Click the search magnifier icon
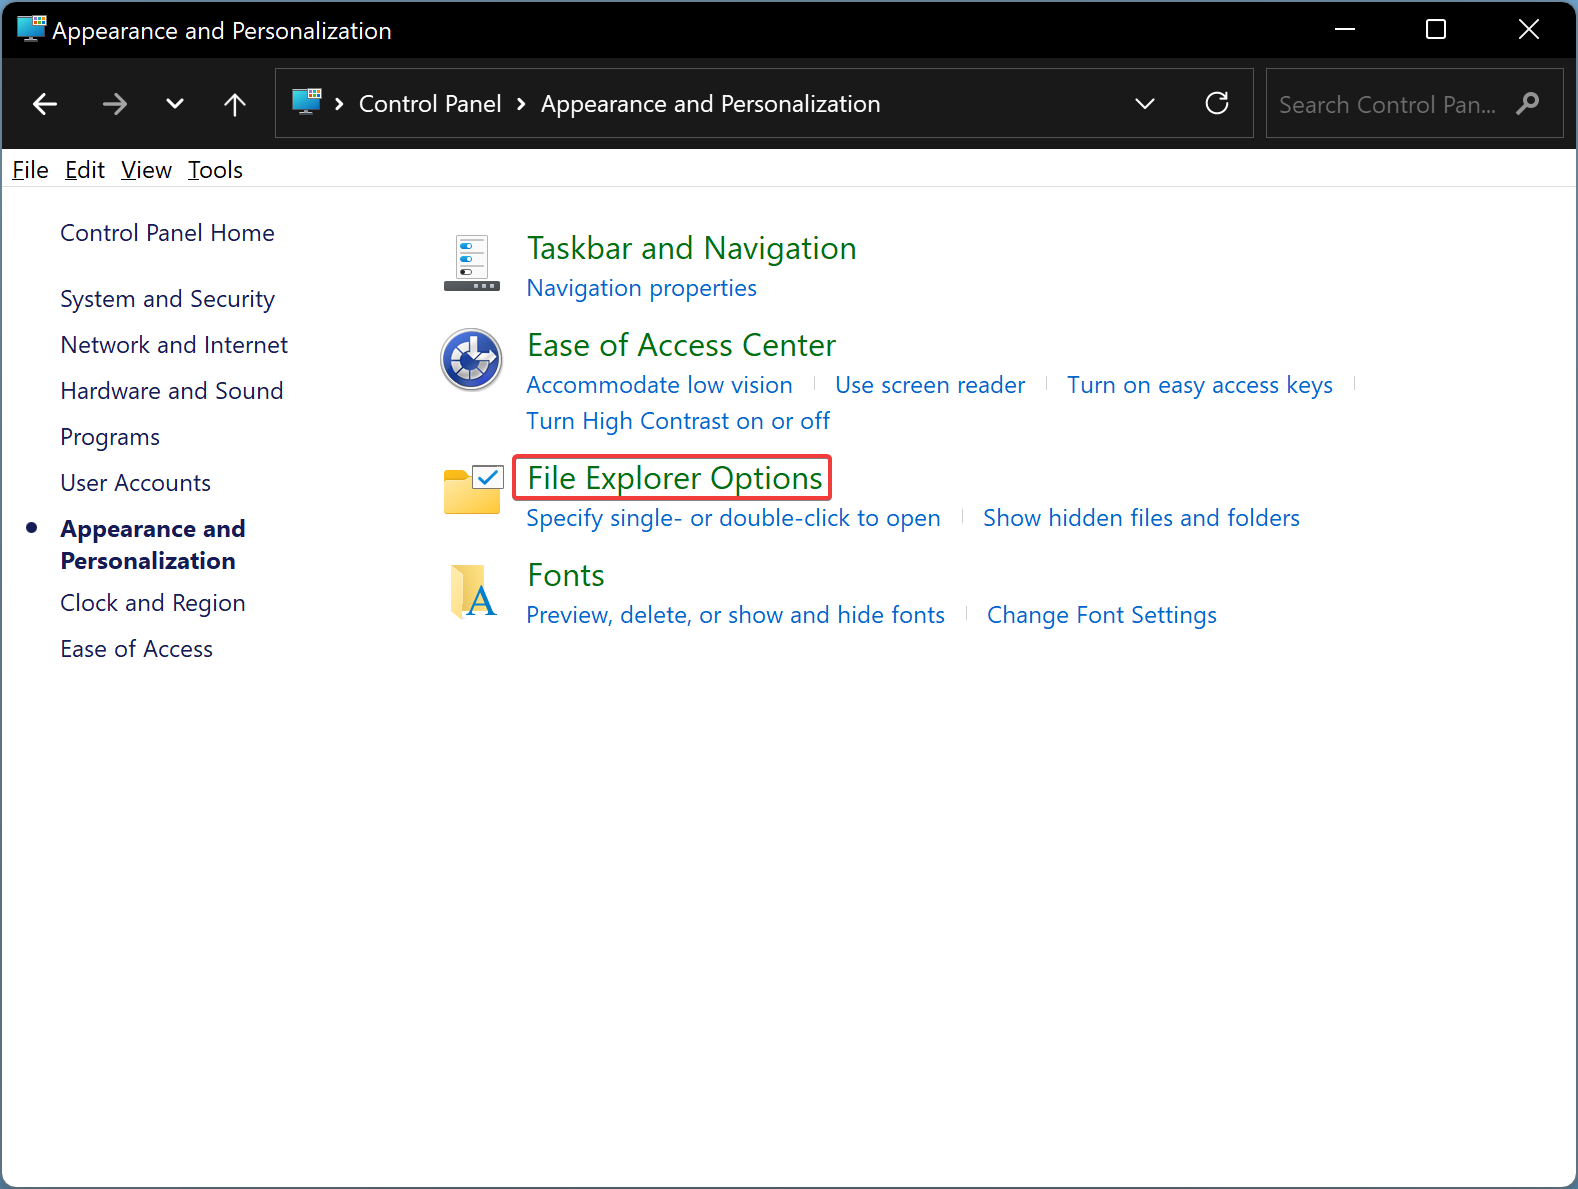Viewport: 1578px width, 1189px height. (1528, 103)
